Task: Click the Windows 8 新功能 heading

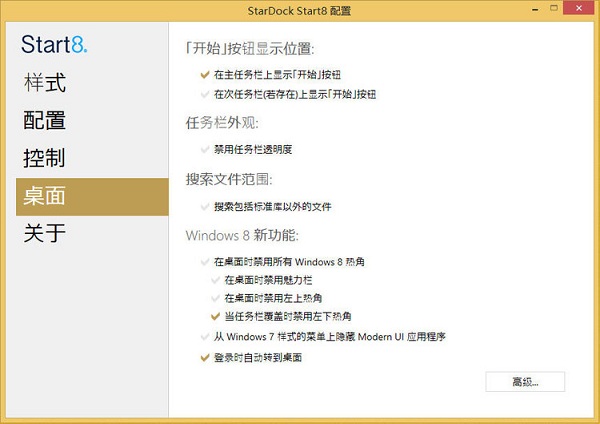Action: 242,235
